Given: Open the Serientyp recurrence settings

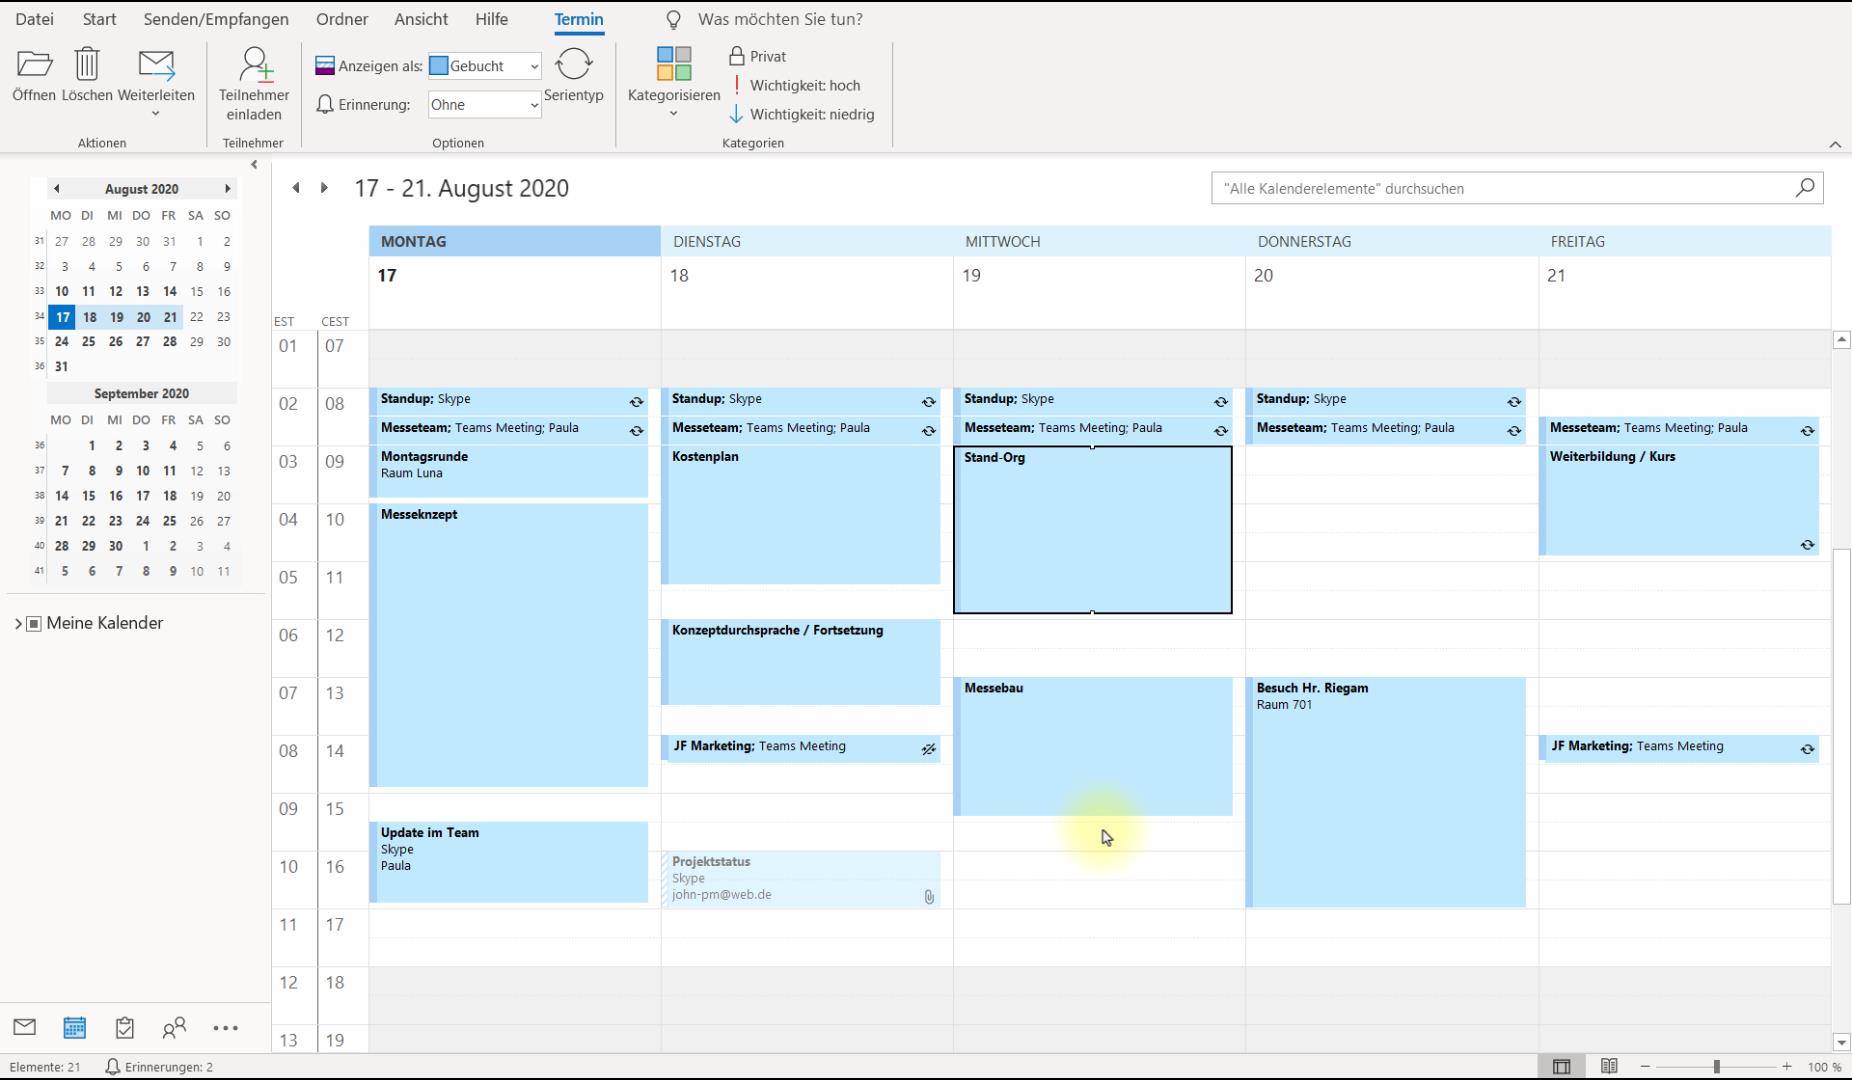Looking at the screenshot, I should point(573,66).
